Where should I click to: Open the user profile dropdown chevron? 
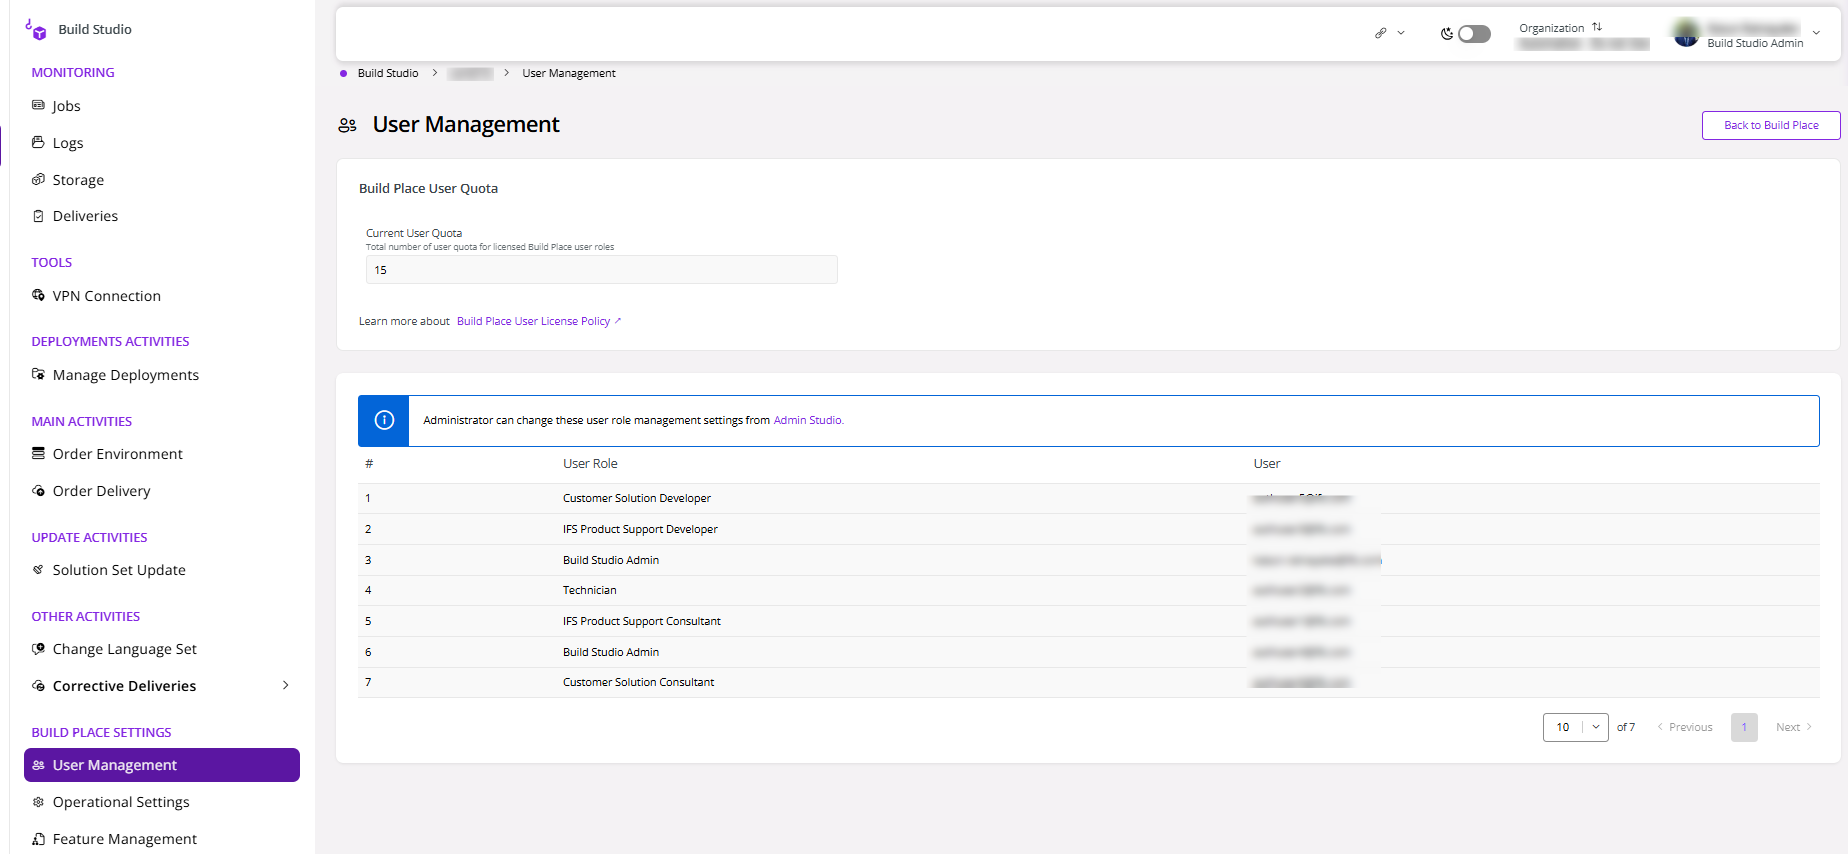pyautogui.click(x=1816, y=33)
